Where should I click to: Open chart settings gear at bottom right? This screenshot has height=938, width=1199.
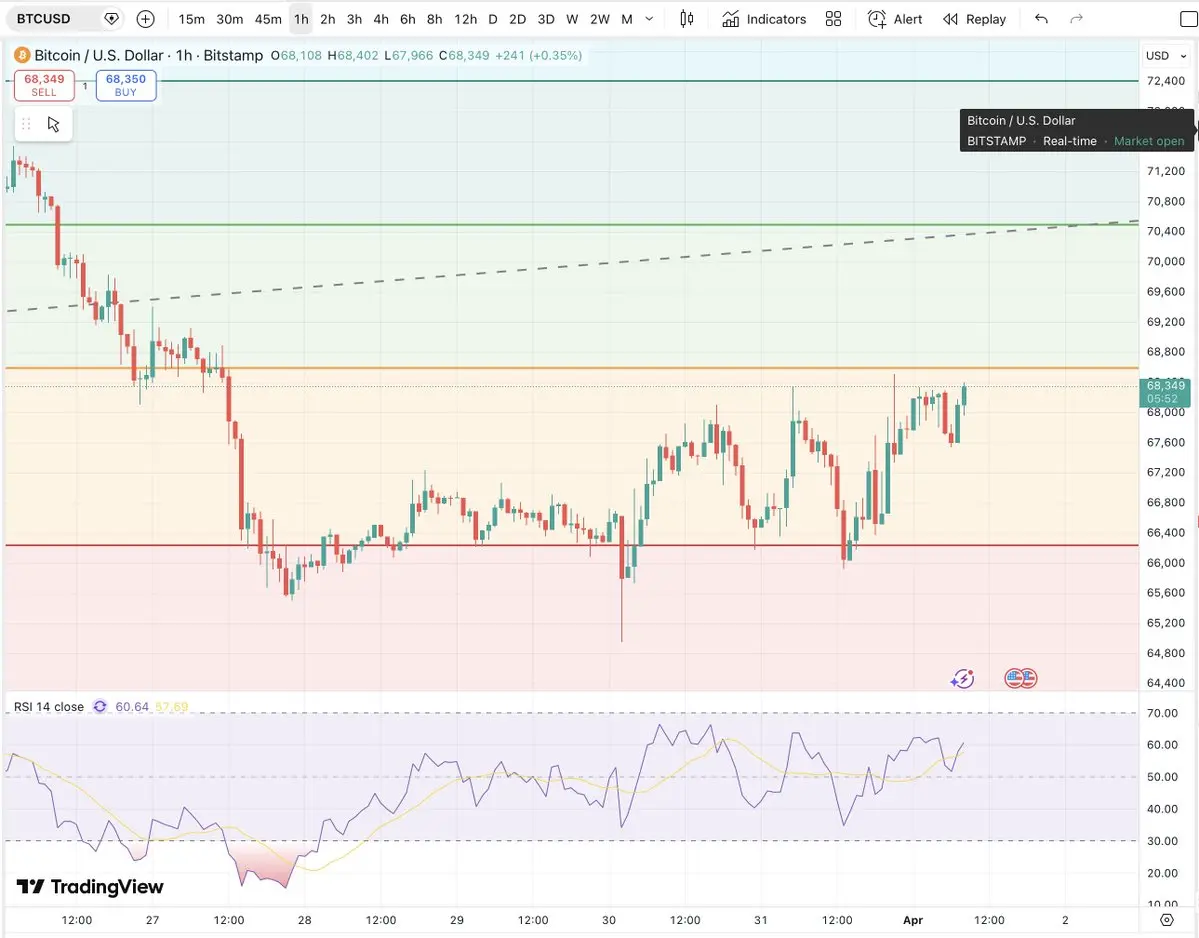click(1167, 920)
